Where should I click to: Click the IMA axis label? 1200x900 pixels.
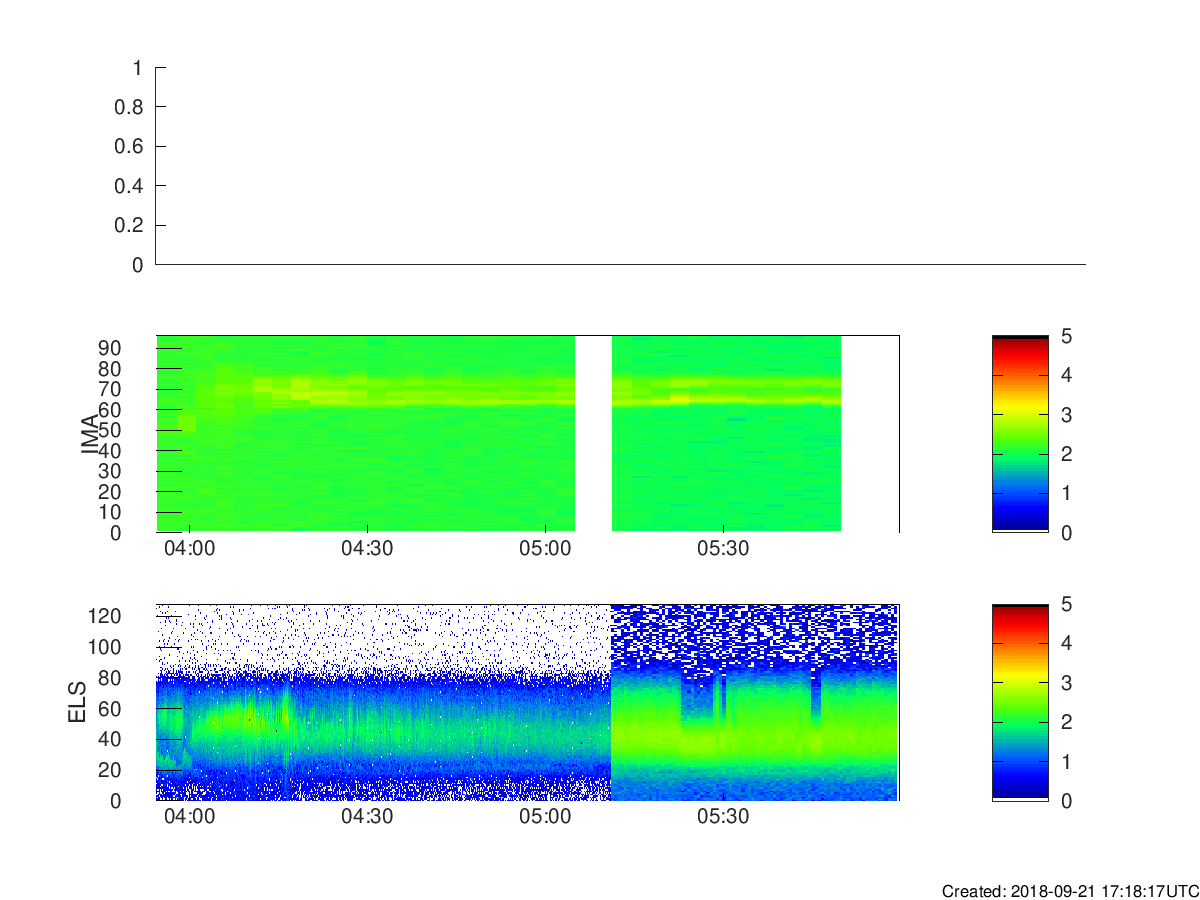[x=89, y=434]
